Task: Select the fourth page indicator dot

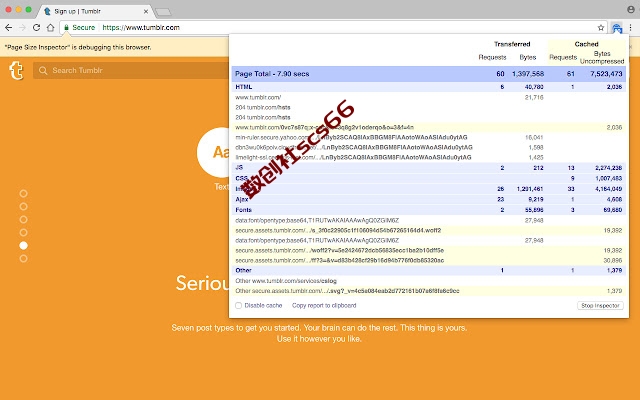Action: pos(24,233)
